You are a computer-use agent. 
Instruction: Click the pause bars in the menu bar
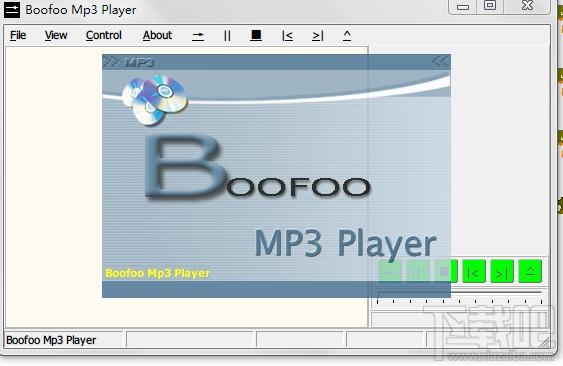[x=227, y=36]
